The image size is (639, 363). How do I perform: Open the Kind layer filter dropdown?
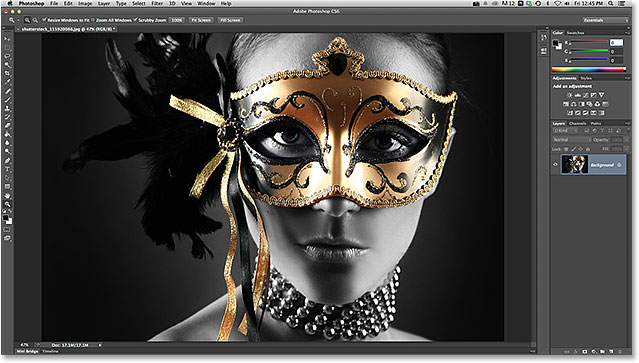point(566,130)
